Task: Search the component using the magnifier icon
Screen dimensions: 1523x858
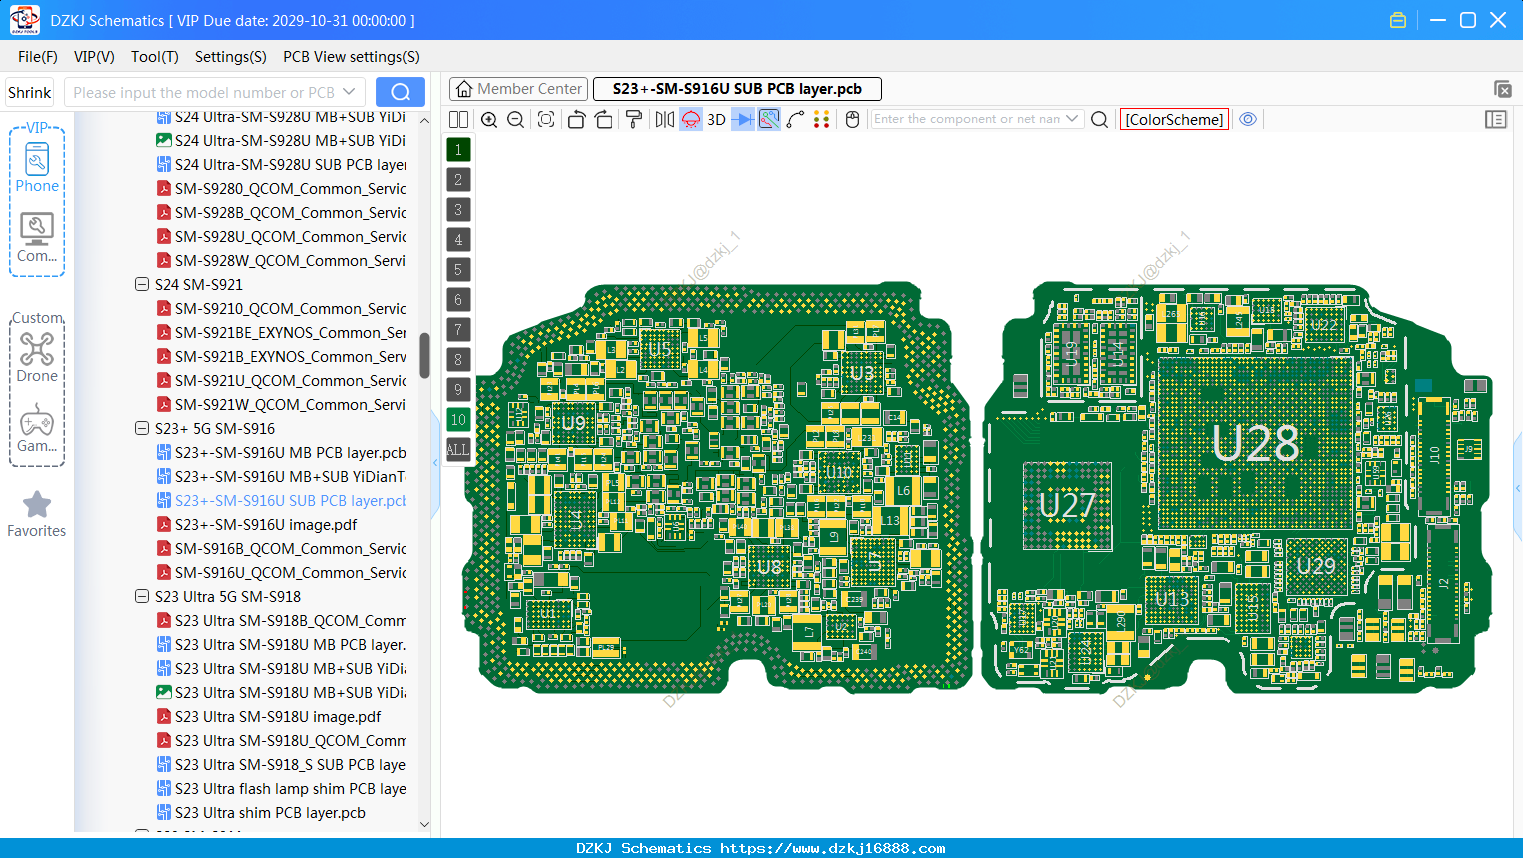Action: coord(1099,119)
